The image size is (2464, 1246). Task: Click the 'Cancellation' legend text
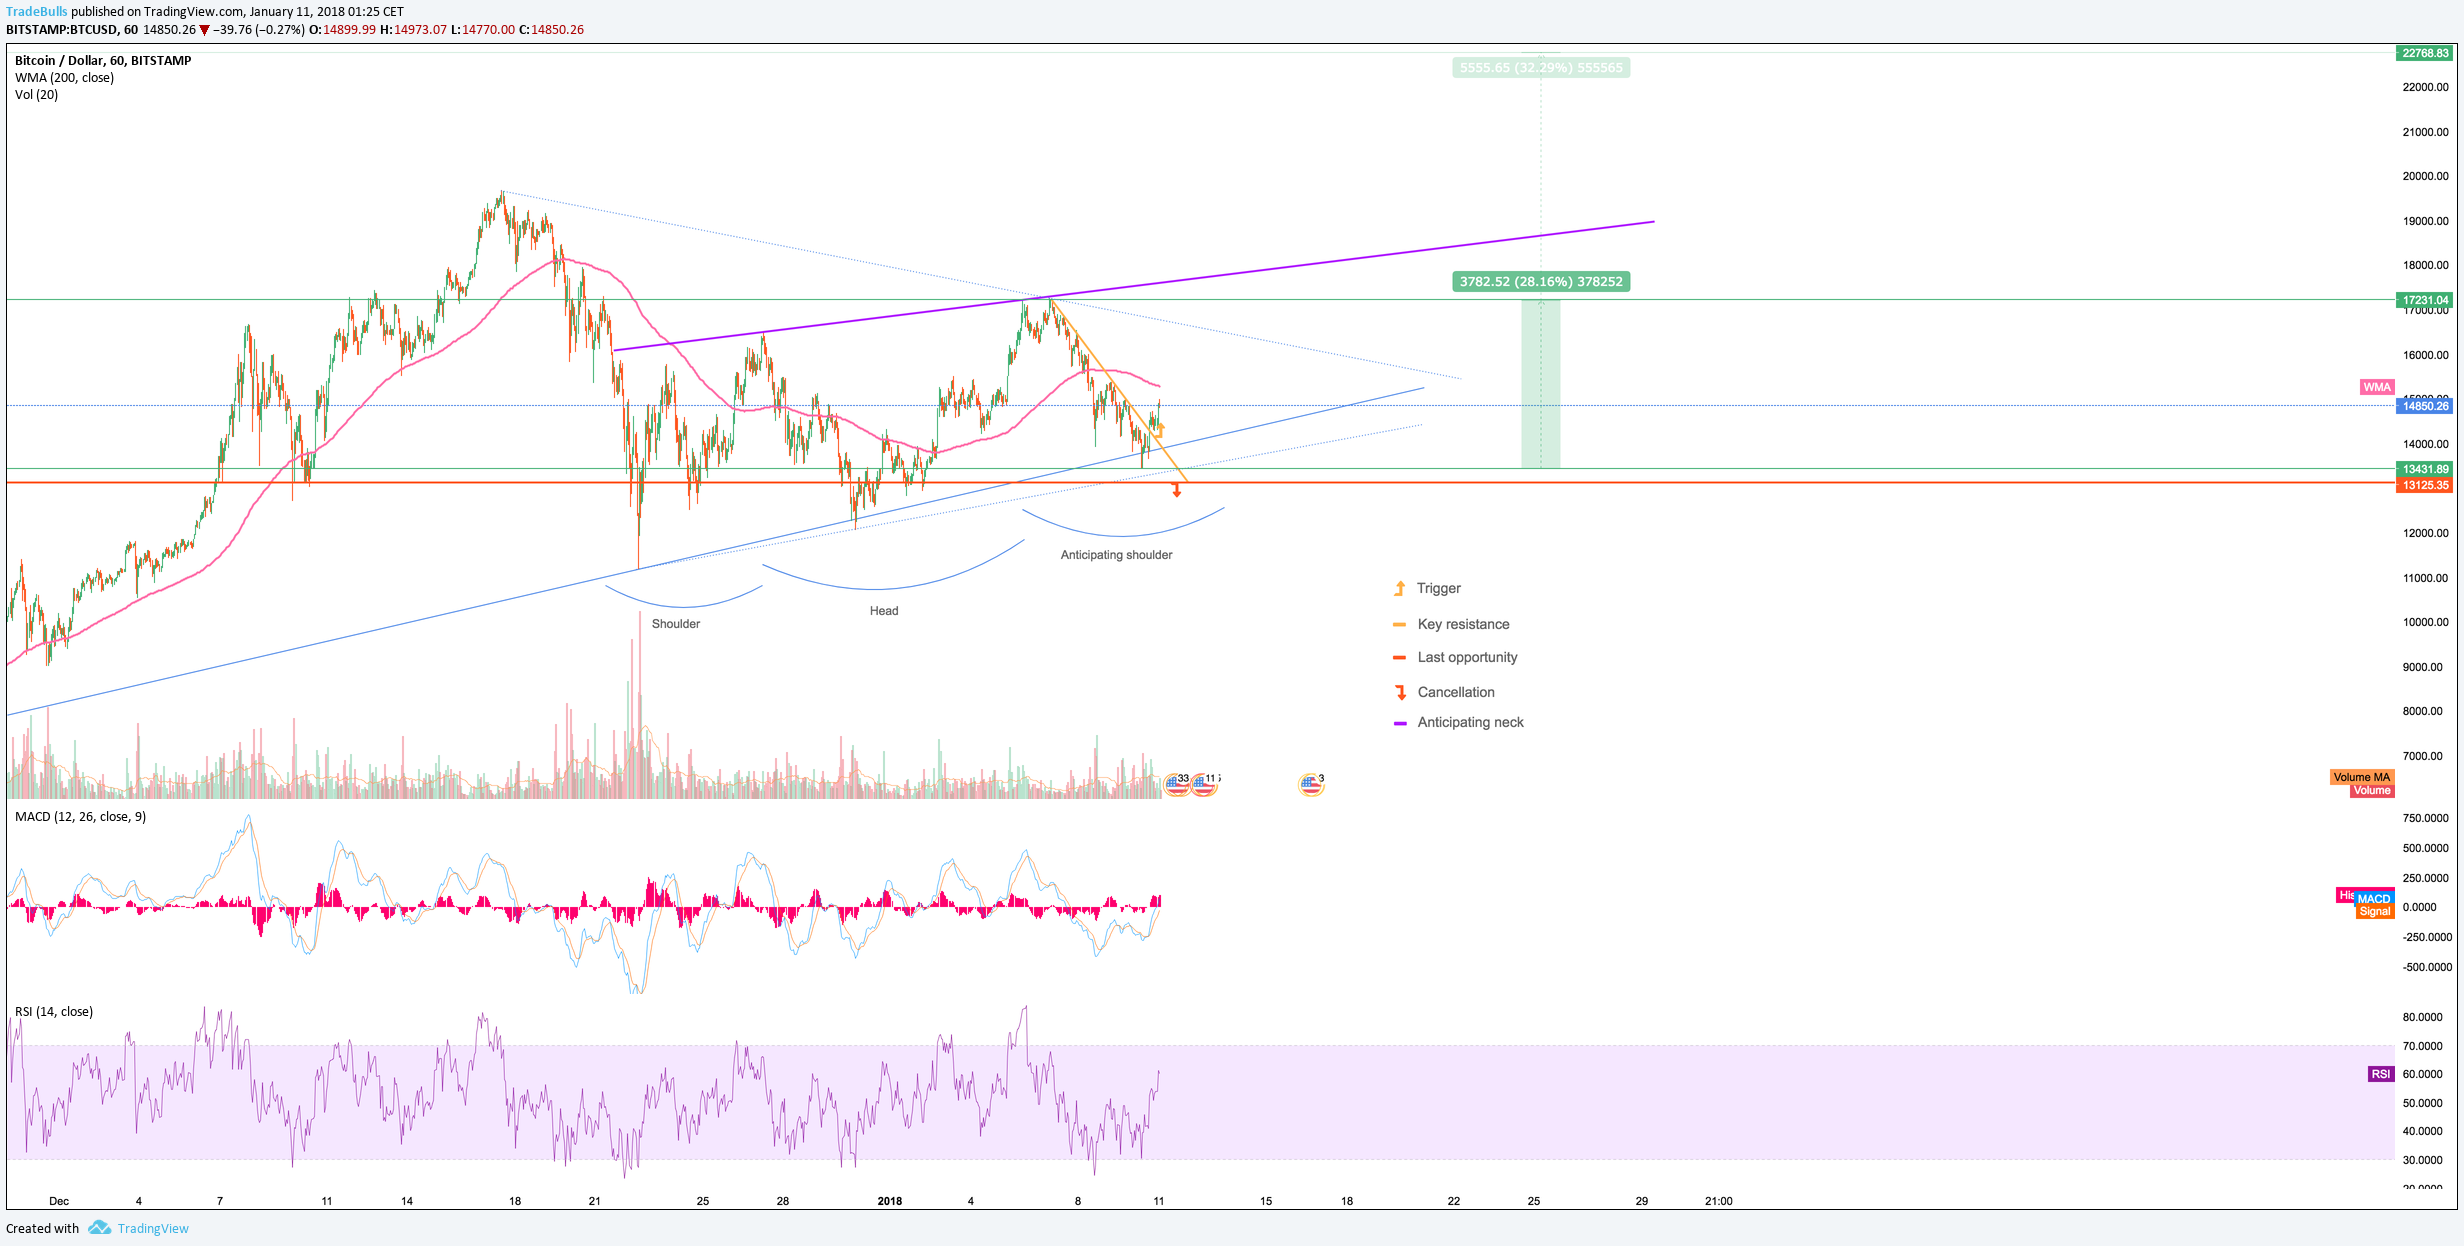click(1456, 692)
